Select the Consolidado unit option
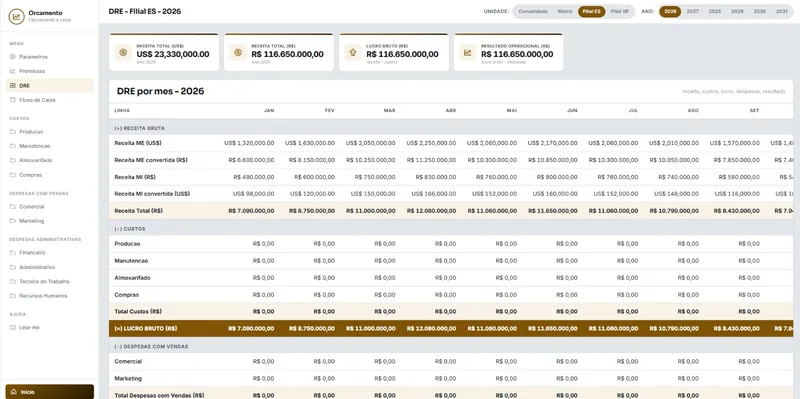Image resolution: width=800 pixels, height=399 pixels. [533, 11]
